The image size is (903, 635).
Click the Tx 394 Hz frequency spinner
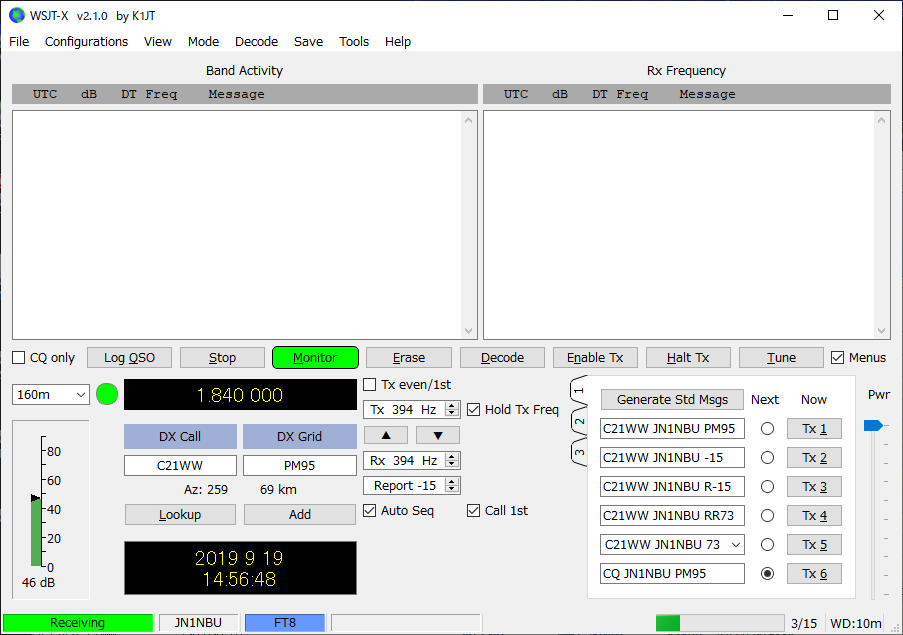click(x=411, y=409)
